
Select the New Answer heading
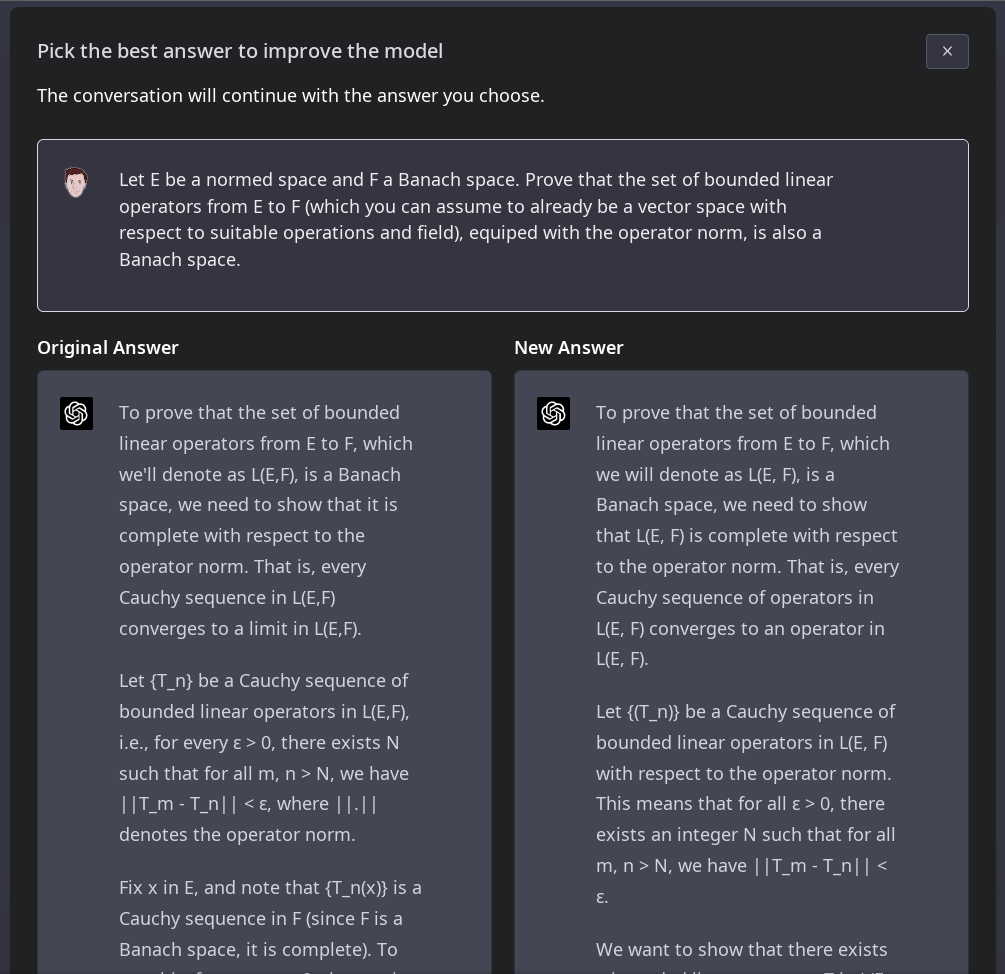coord(568,348)
